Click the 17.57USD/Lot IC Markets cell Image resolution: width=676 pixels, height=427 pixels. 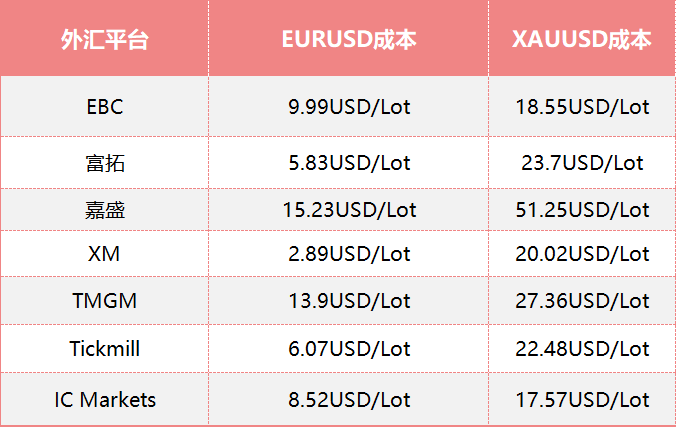582,400
